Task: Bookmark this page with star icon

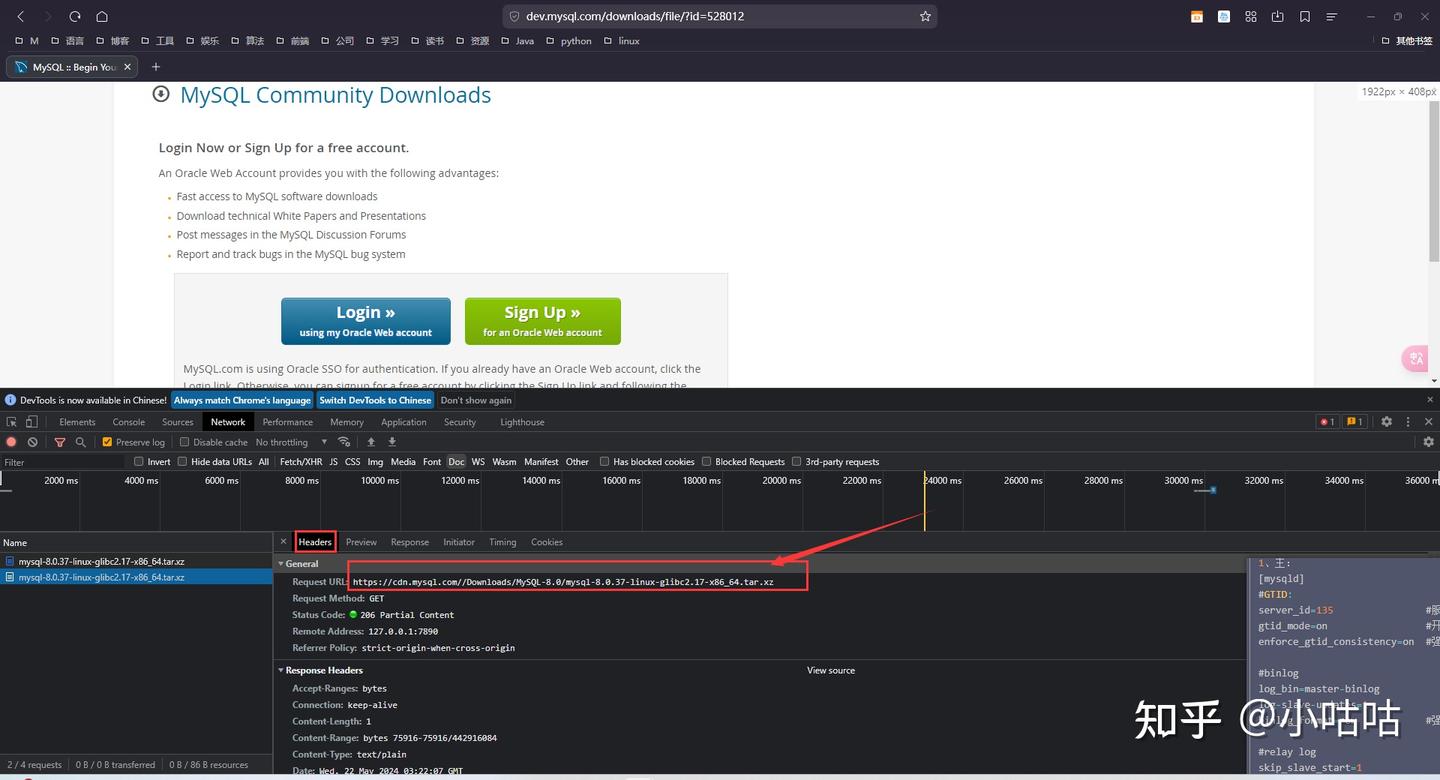Action: point(925,16)
